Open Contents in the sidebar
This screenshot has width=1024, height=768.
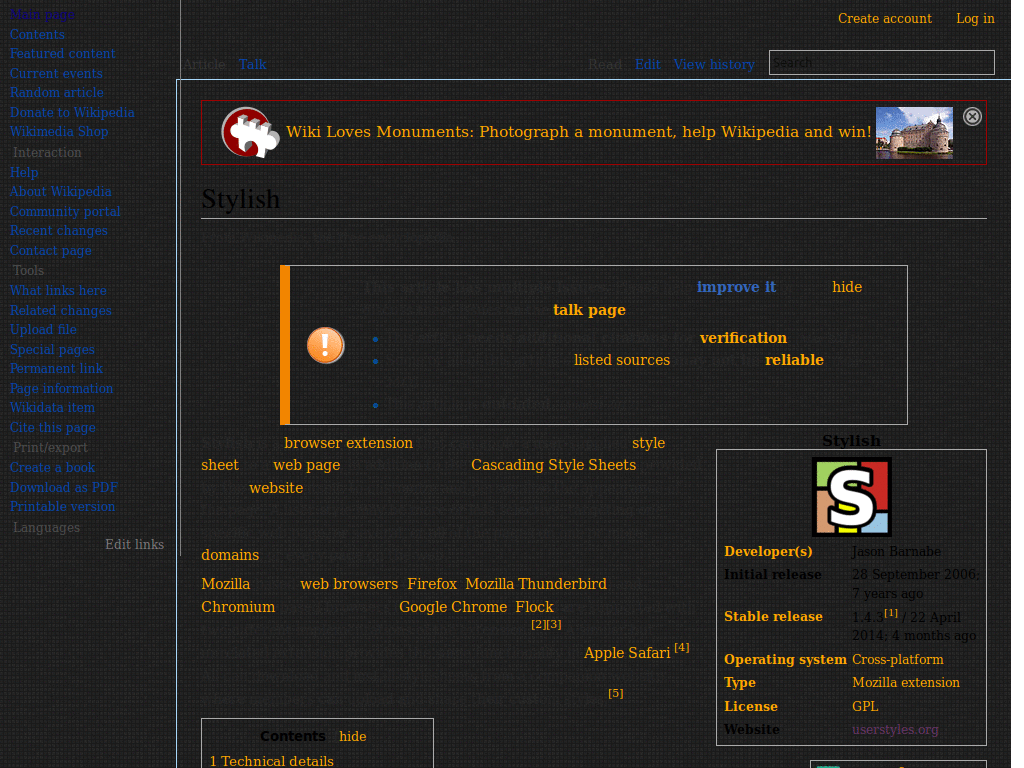point(37,35)
